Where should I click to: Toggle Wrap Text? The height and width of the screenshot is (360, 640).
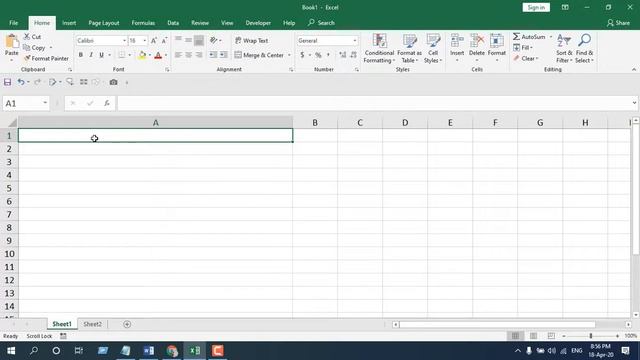[252, 40]
